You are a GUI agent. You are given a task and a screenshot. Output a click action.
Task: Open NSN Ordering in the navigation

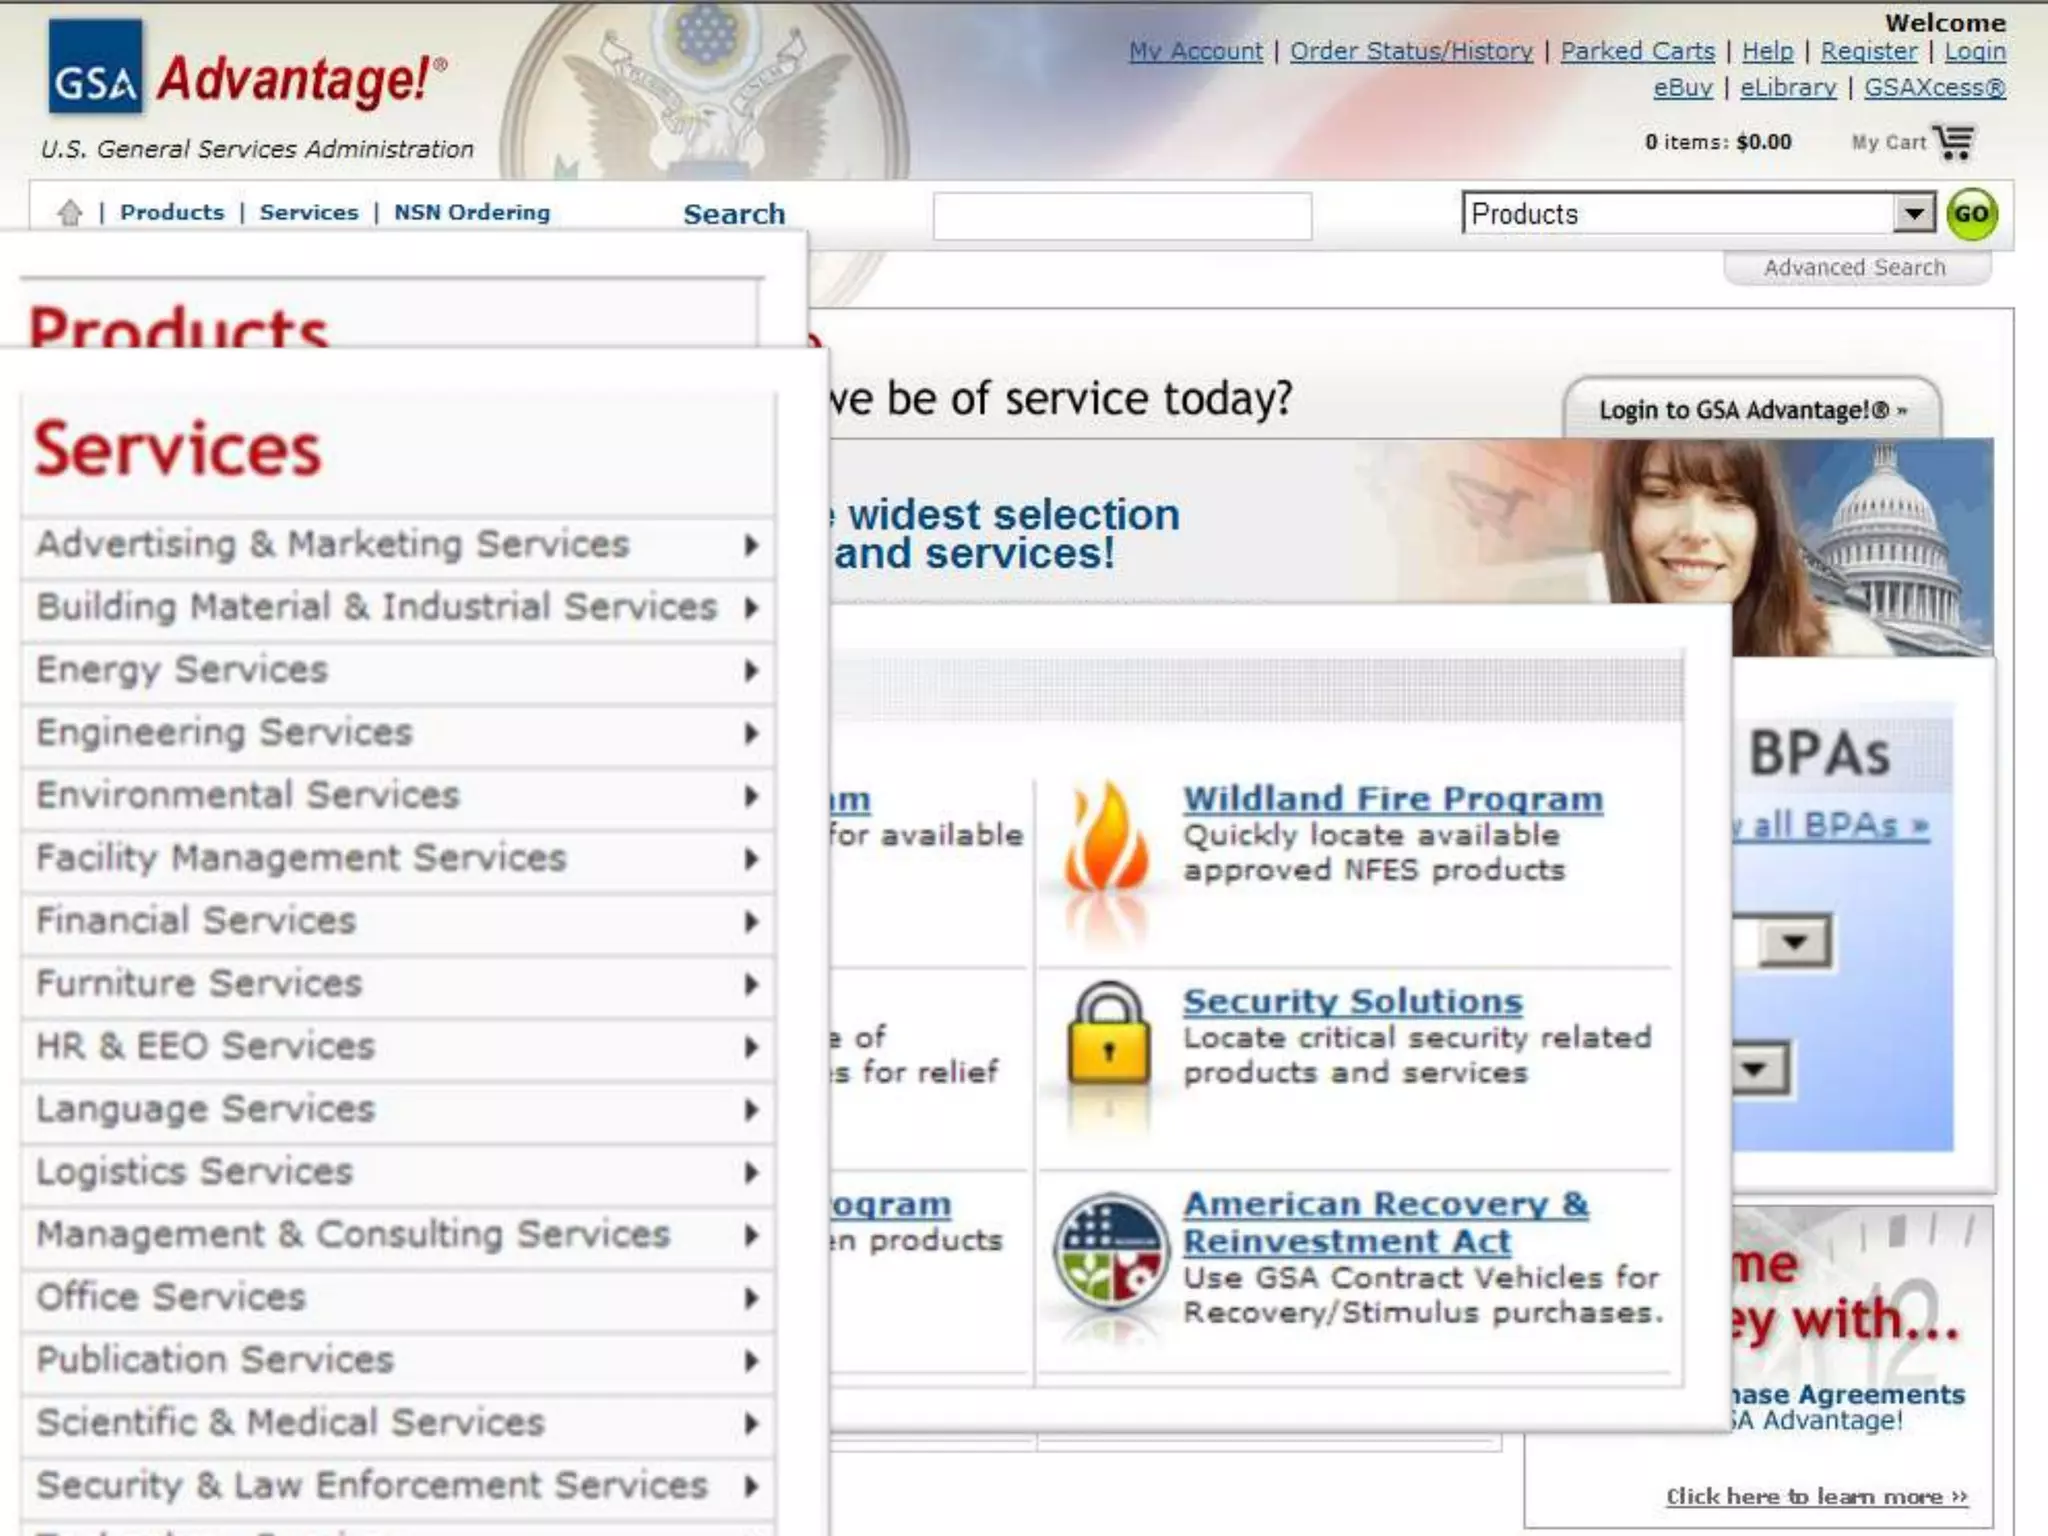(472, 212)
